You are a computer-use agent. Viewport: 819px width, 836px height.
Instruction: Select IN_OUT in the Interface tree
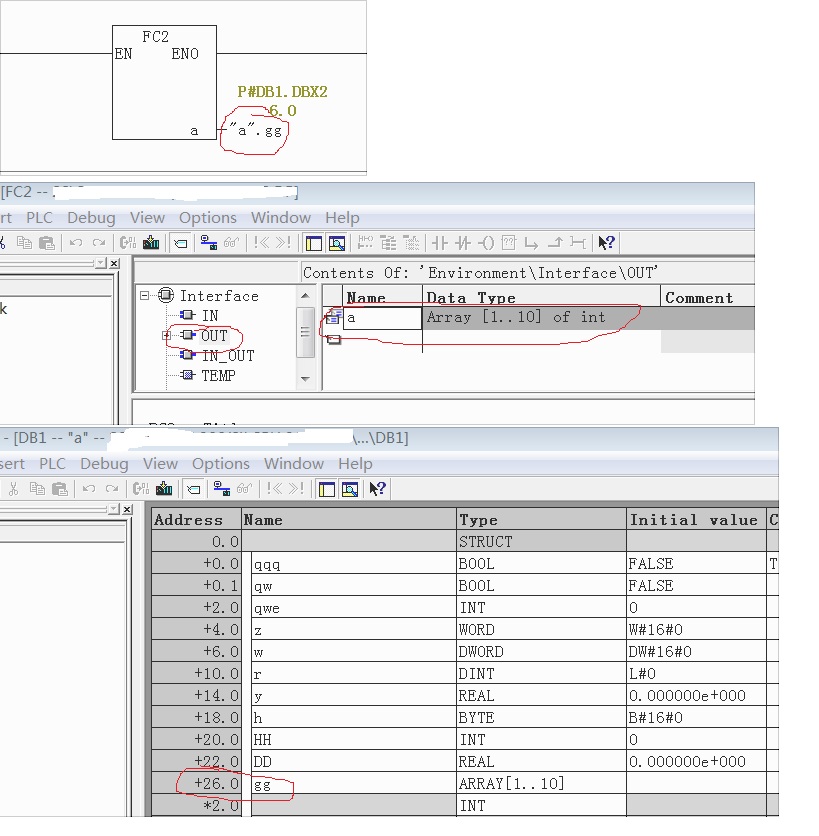(228, 356)
